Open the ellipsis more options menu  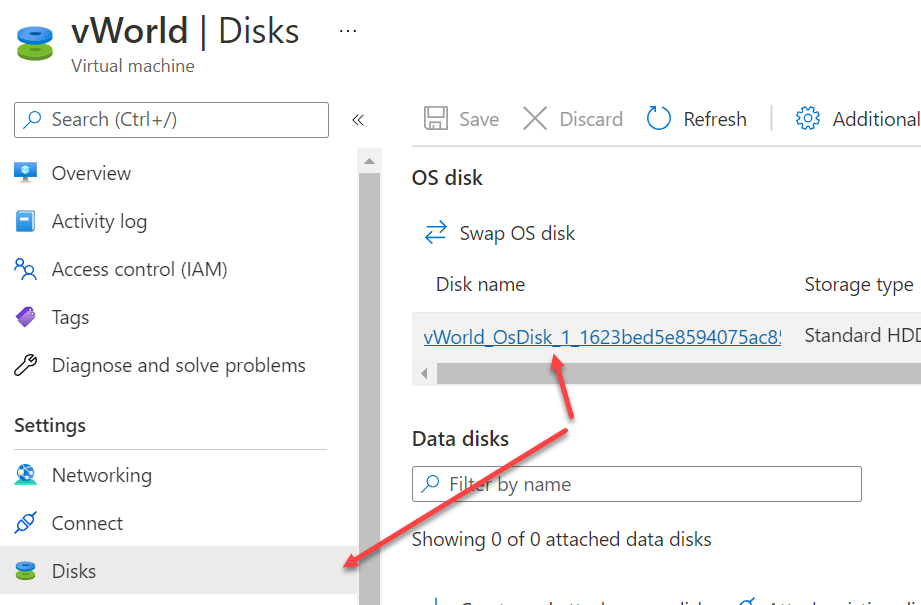pos(347,31)
